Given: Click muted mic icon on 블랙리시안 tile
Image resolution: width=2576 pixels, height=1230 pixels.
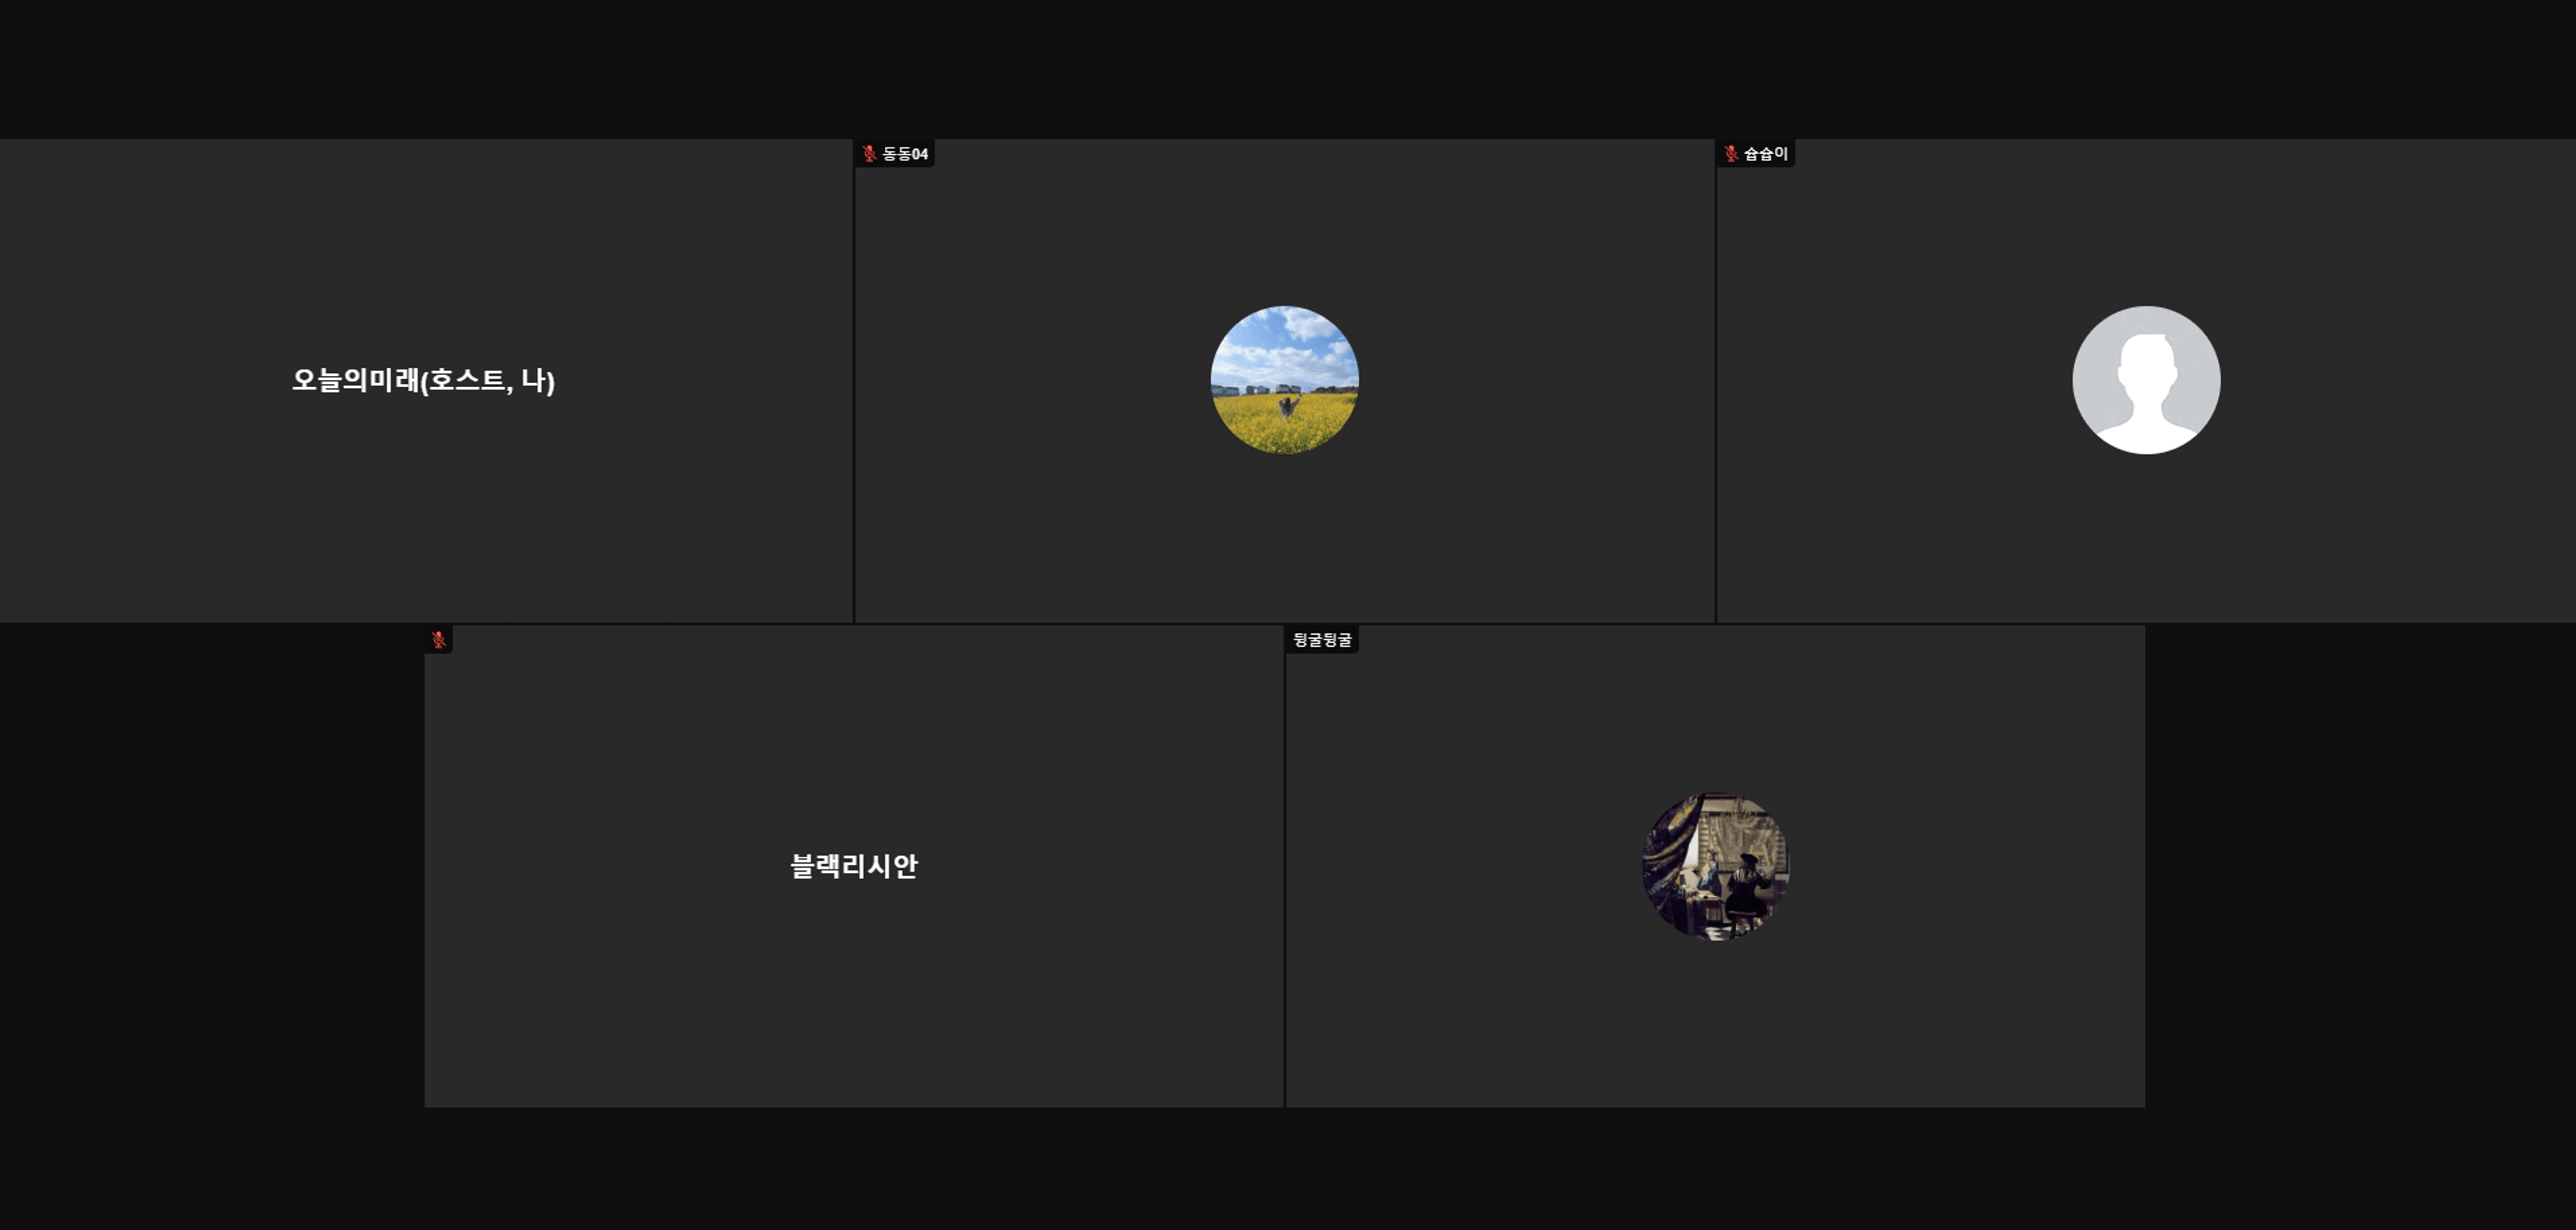Looking at the screenshot, I should pos(438,639).
